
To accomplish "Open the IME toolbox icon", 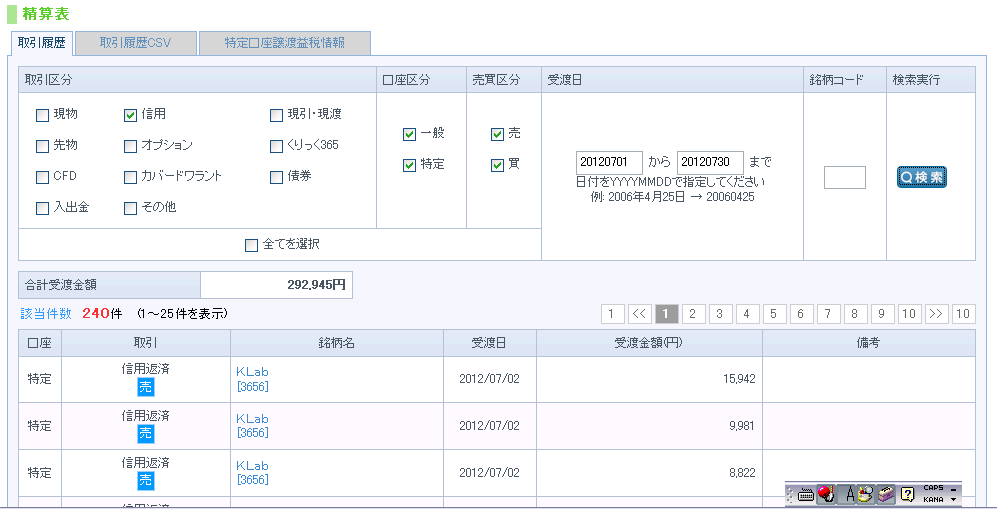I will click(886, 493).
